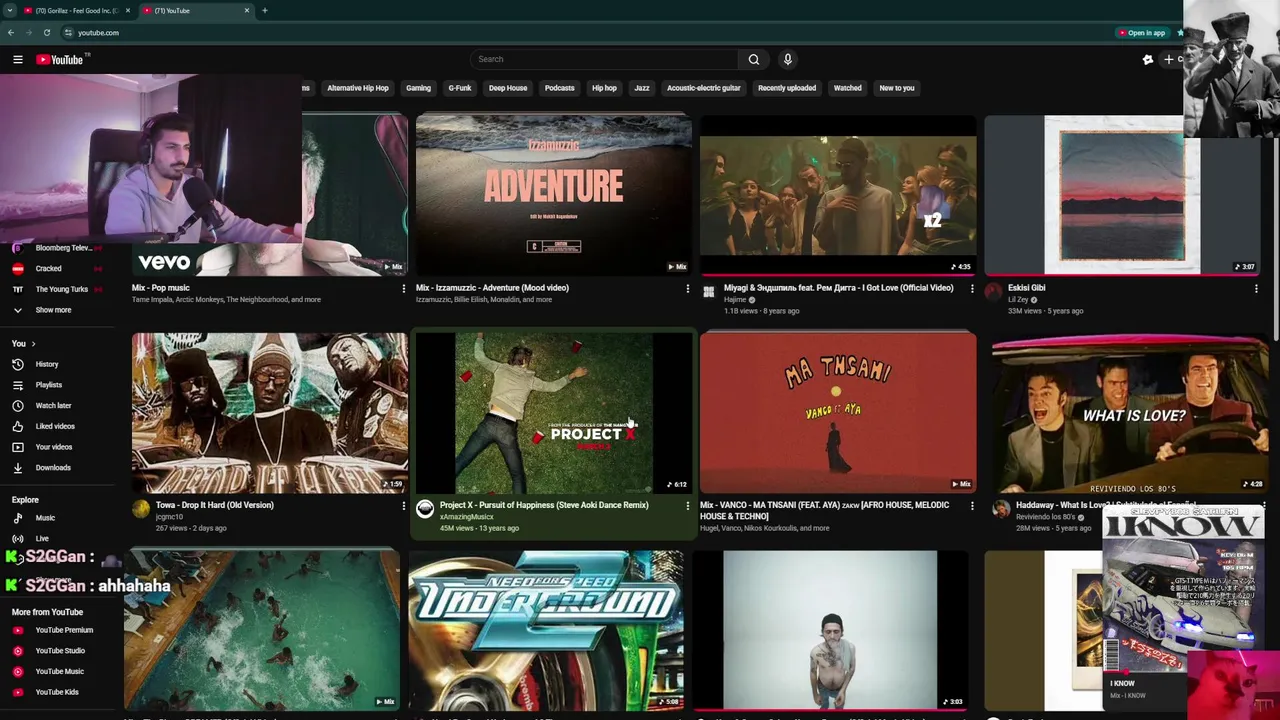Click the search magnifier button
This screenshot has height=720, width=1280.
tap(754, 59)
